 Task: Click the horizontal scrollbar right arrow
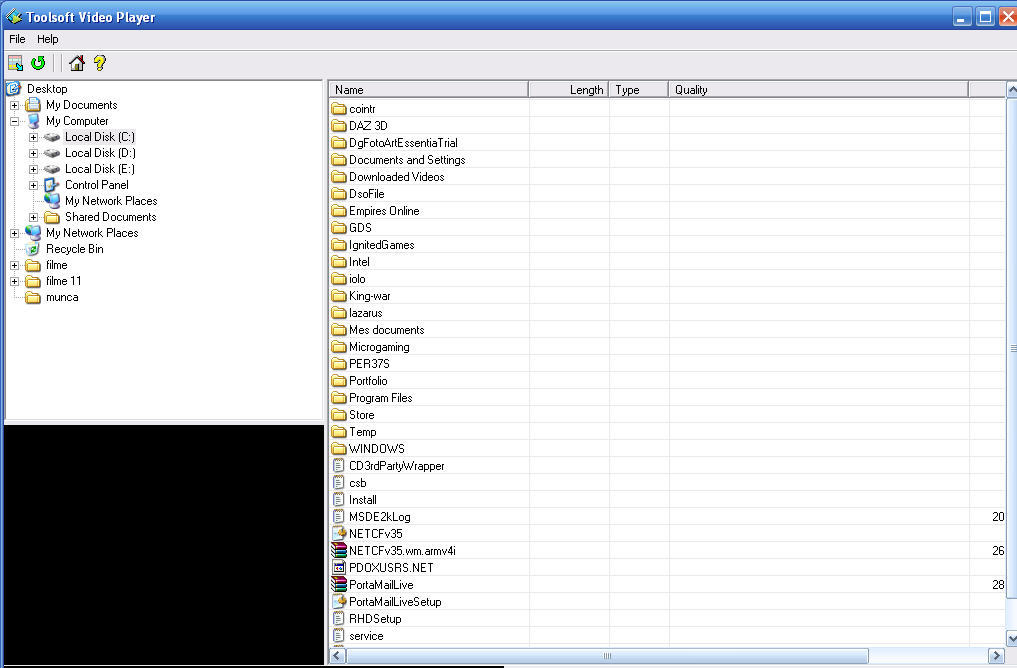point(996,655)
